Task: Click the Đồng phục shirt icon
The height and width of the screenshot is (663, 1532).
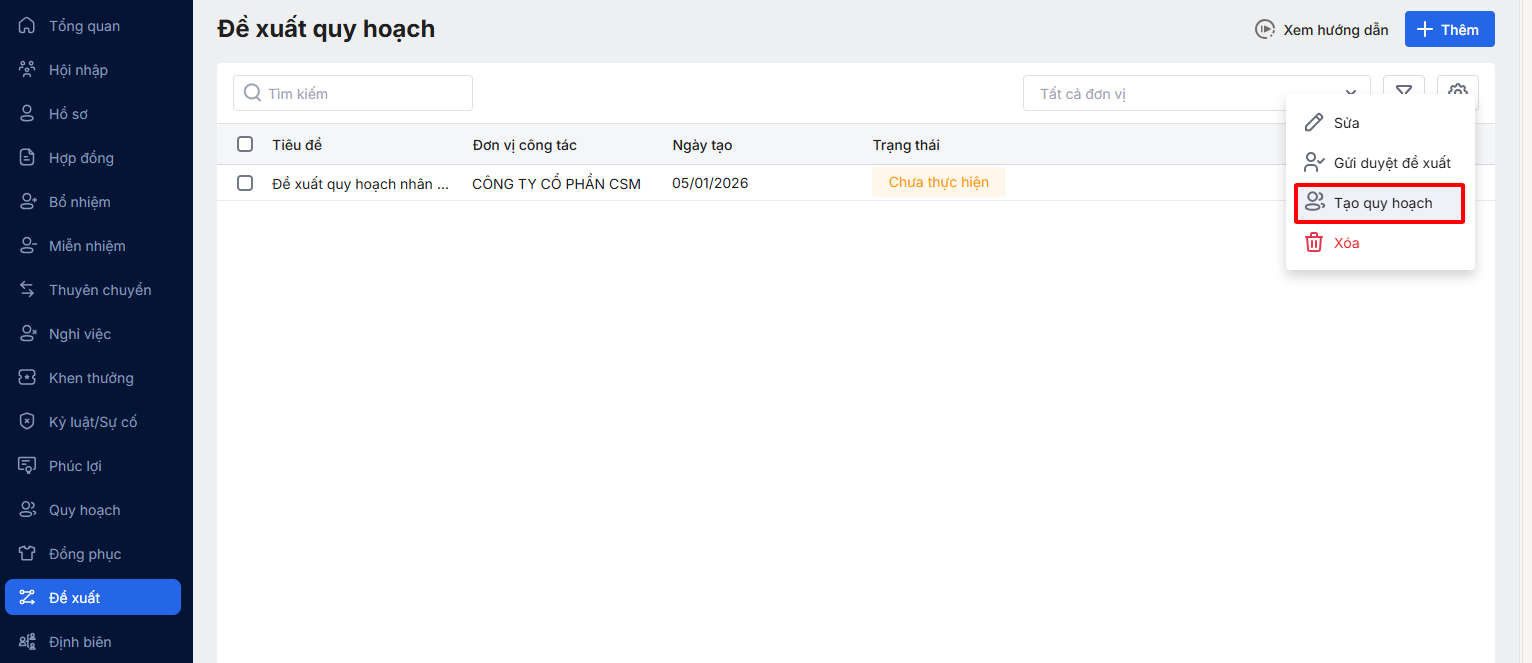Action: [x=28, y=554]
